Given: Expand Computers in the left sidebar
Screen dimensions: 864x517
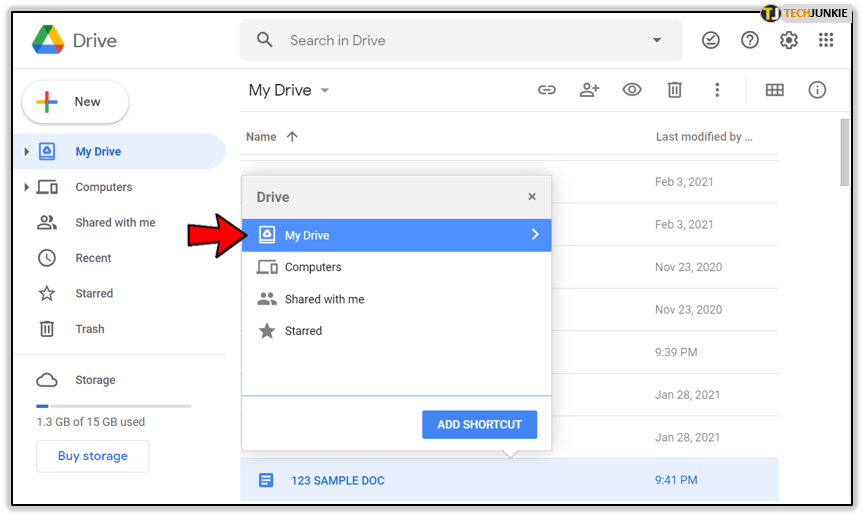Looking at the screenshot, I should tap(27, 187).
